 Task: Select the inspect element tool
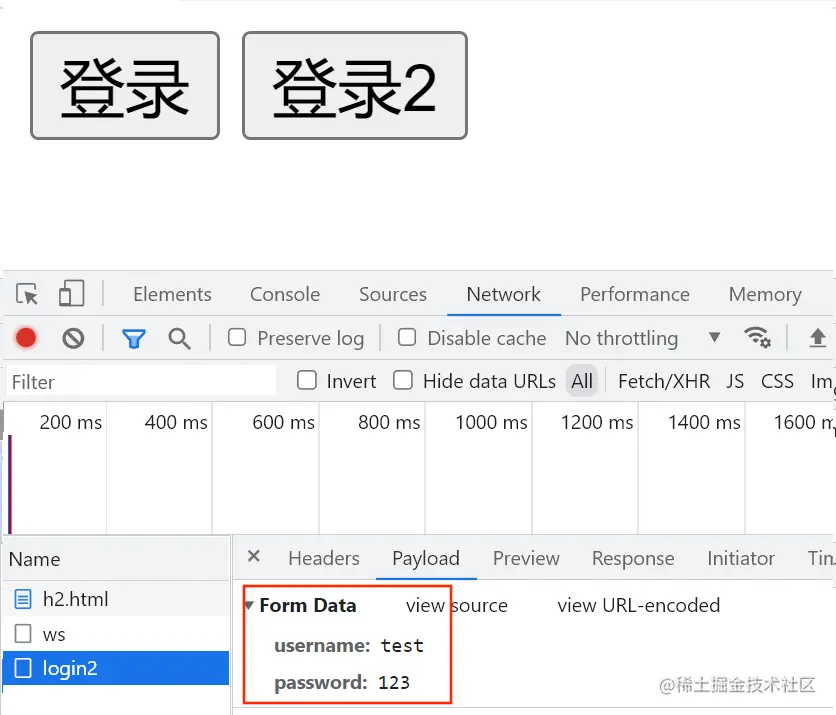coord(27,294)
